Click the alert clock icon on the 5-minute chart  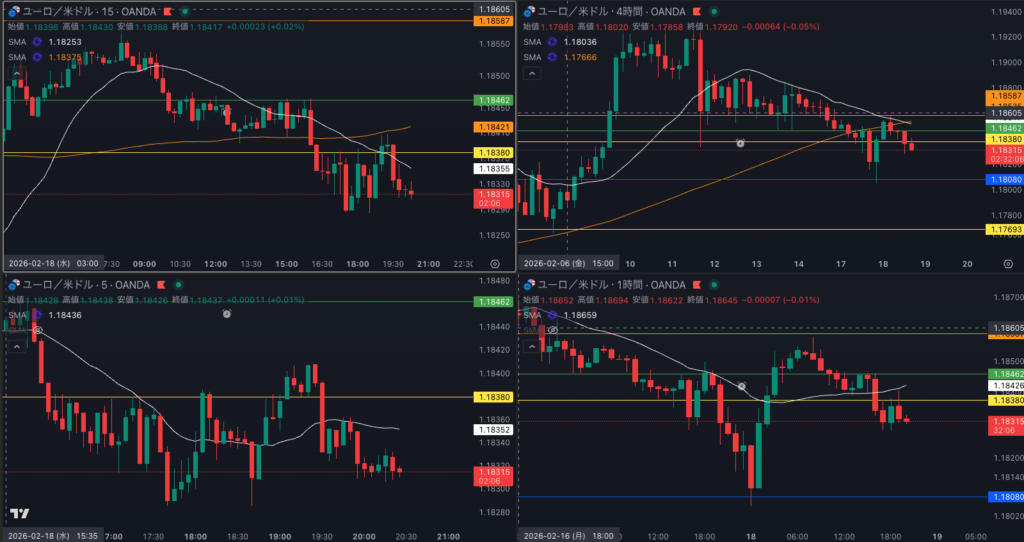227,314
